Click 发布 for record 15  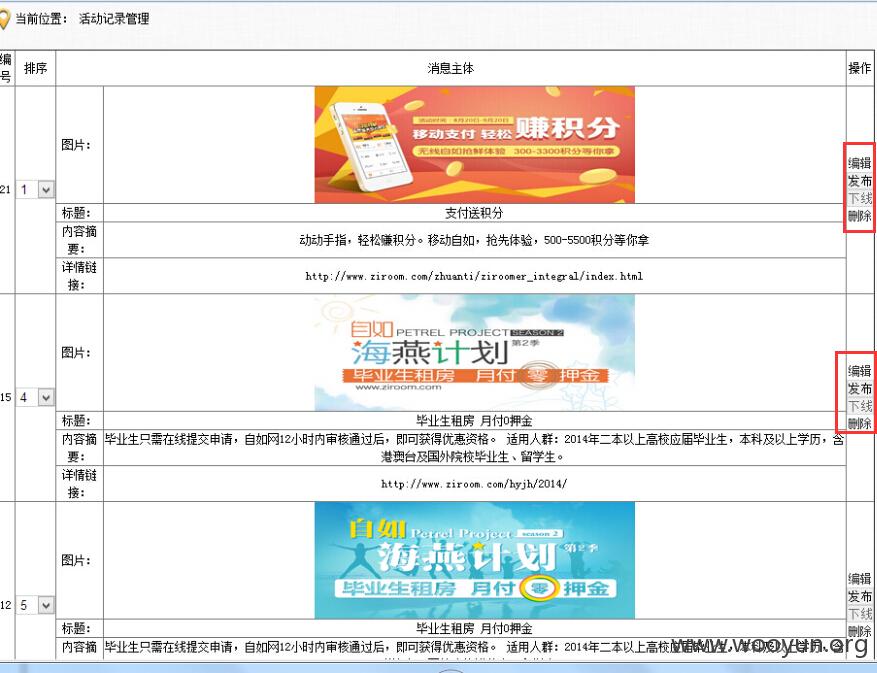click(x=860, y=388)
